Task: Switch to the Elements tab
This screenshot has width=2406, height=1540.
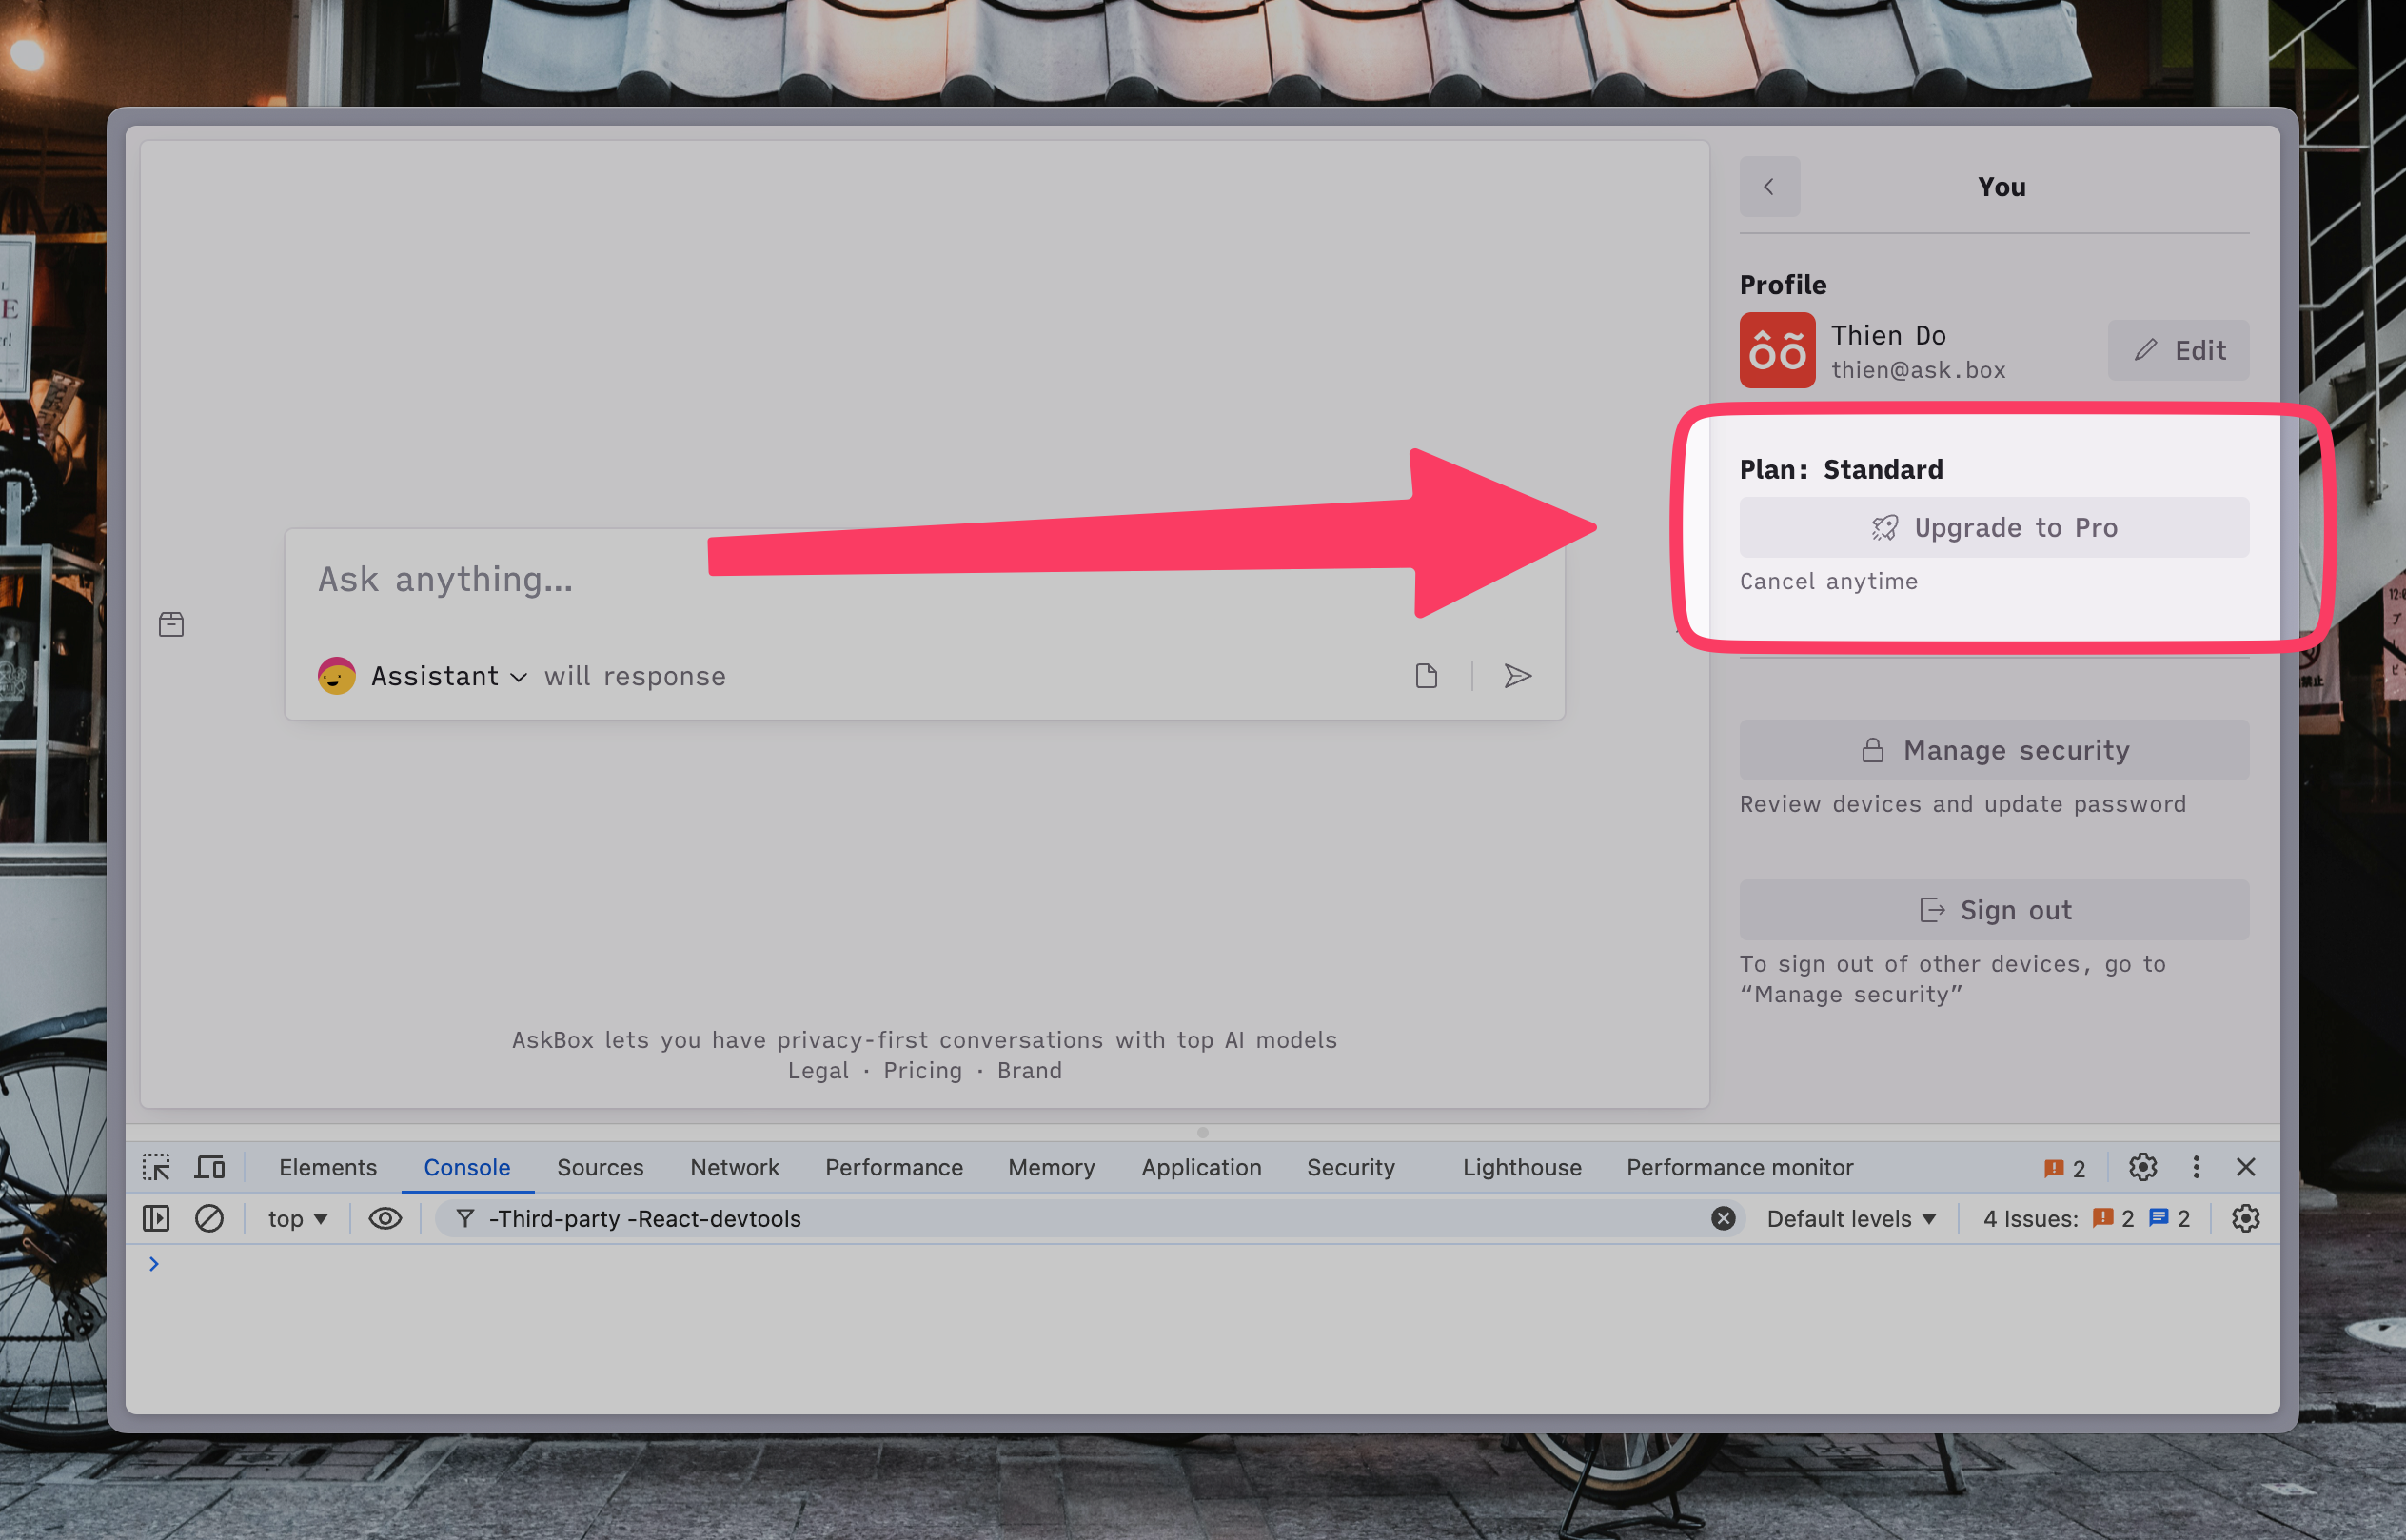Action: (x=328, y=1167)
